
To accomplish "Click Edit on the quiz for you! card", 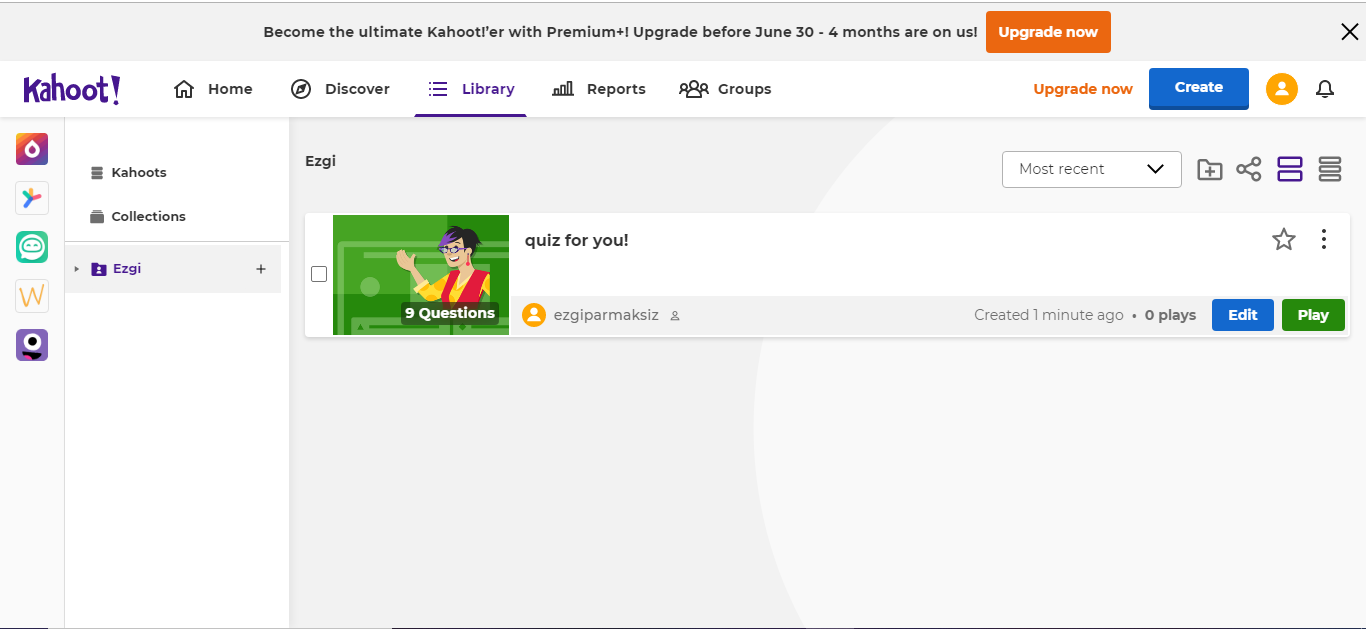I will tap(1243, 315).
